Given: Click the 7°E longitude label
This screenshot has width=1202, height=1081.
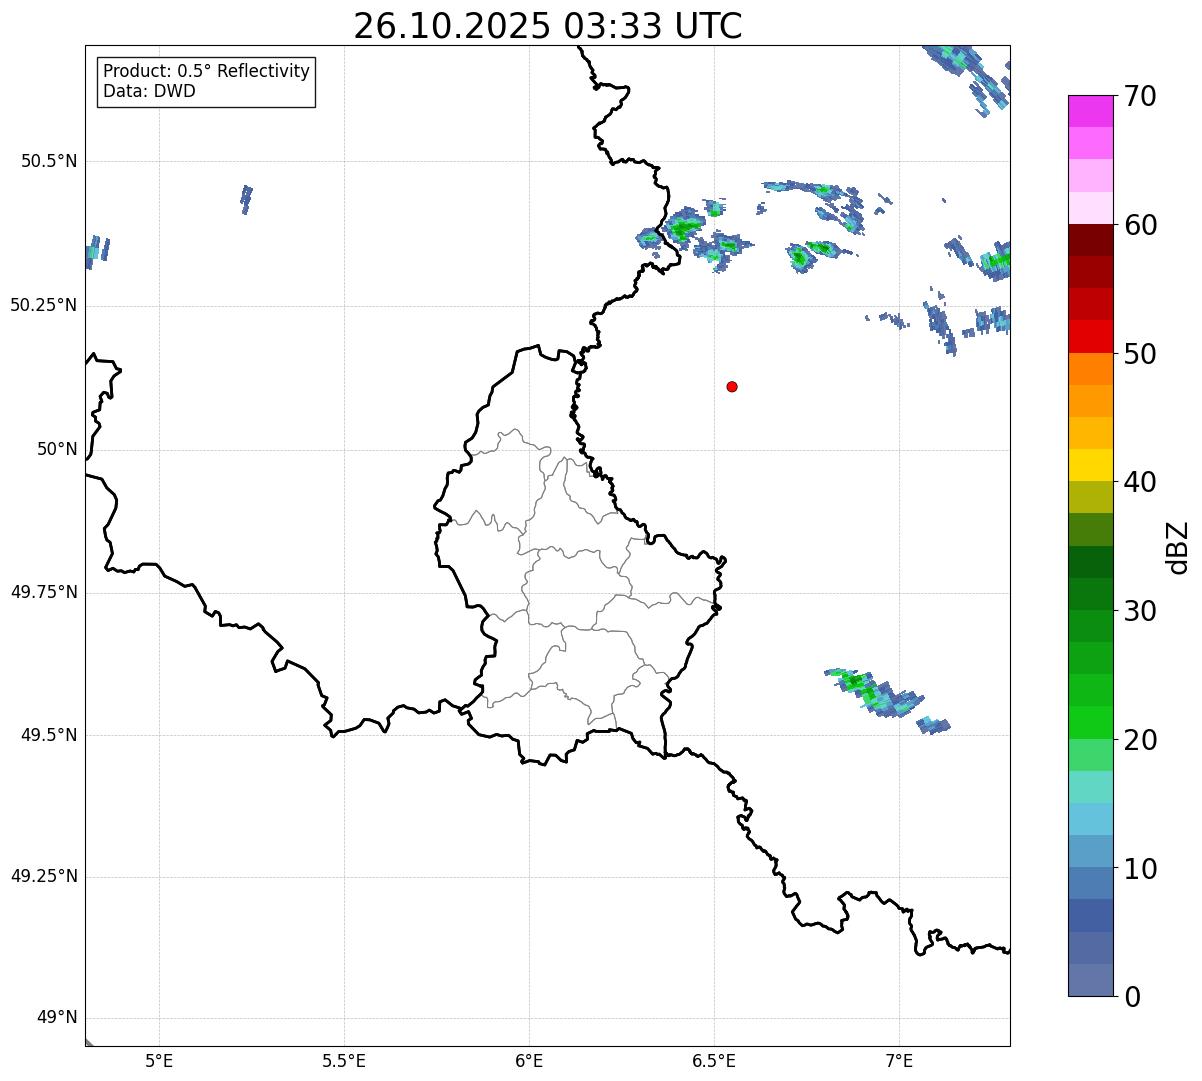Looking at the screenshot, I should coord(899,1061).
